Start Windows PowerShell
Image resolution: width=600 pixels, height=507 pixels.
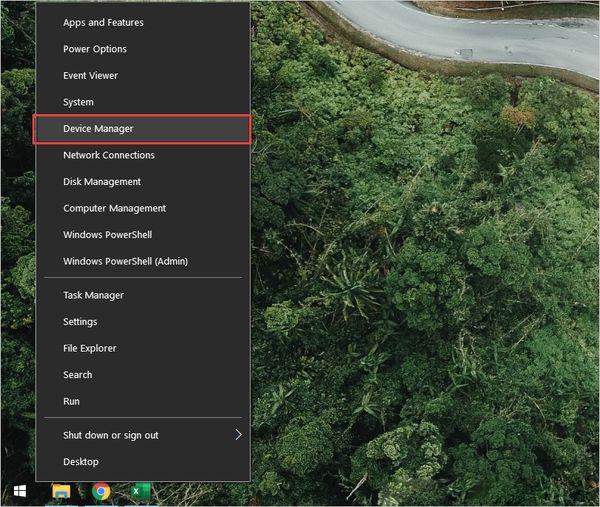(x=105, y=235)
